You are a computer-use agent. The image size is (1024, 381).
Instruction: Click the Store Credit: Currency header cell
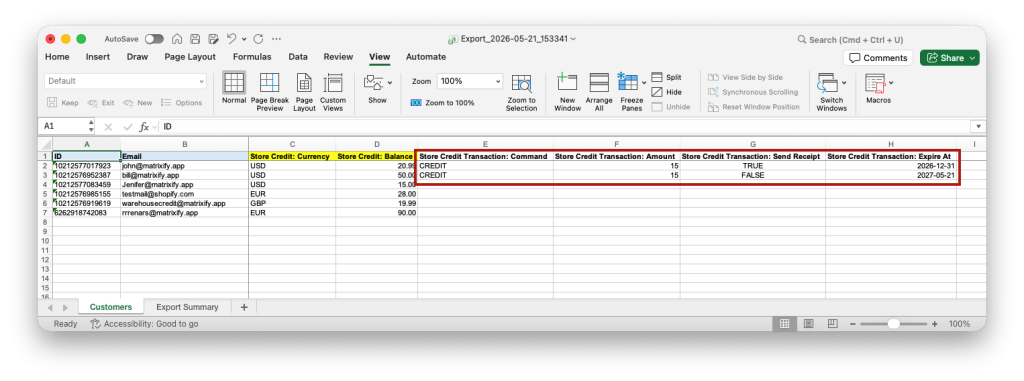292,157
